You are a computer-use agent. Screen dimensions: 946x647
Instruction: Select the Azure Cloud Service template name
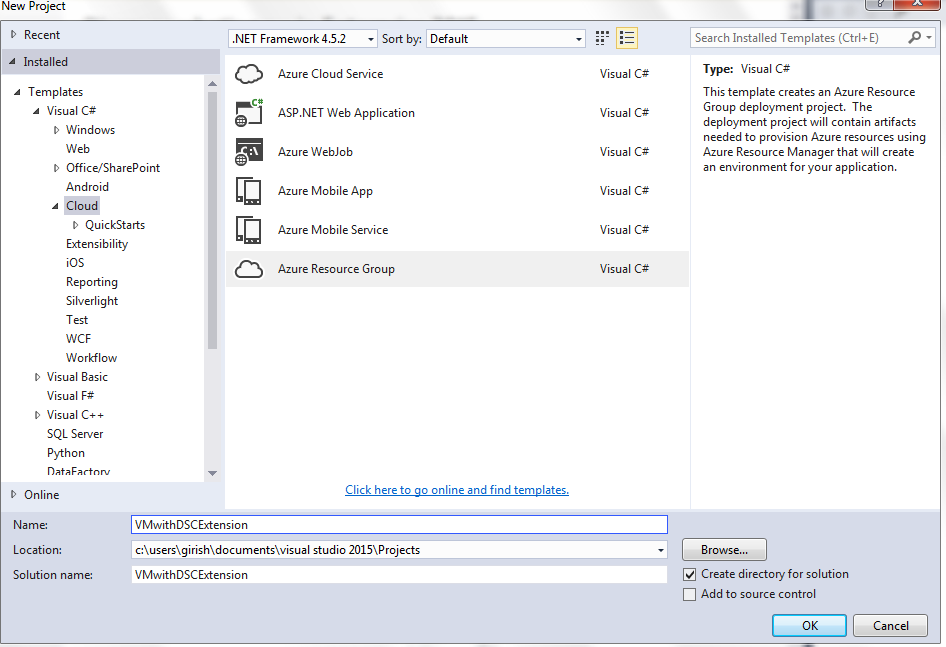coord(330,74)
